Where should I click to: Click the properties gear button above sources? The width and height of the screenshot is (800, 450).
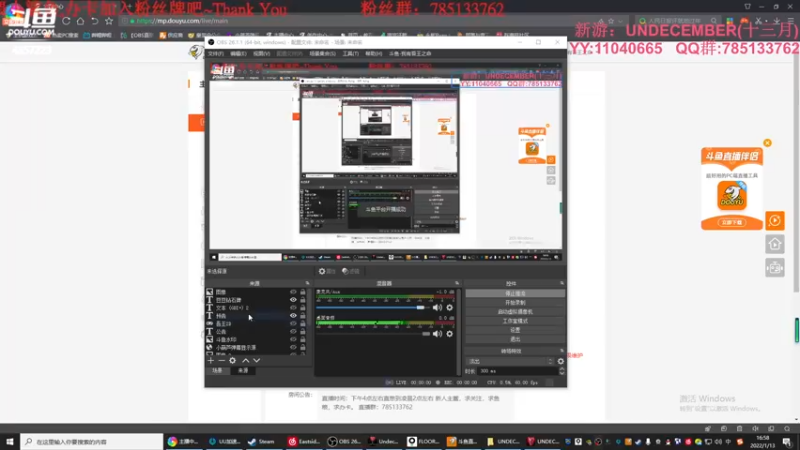tap(327, 271)
